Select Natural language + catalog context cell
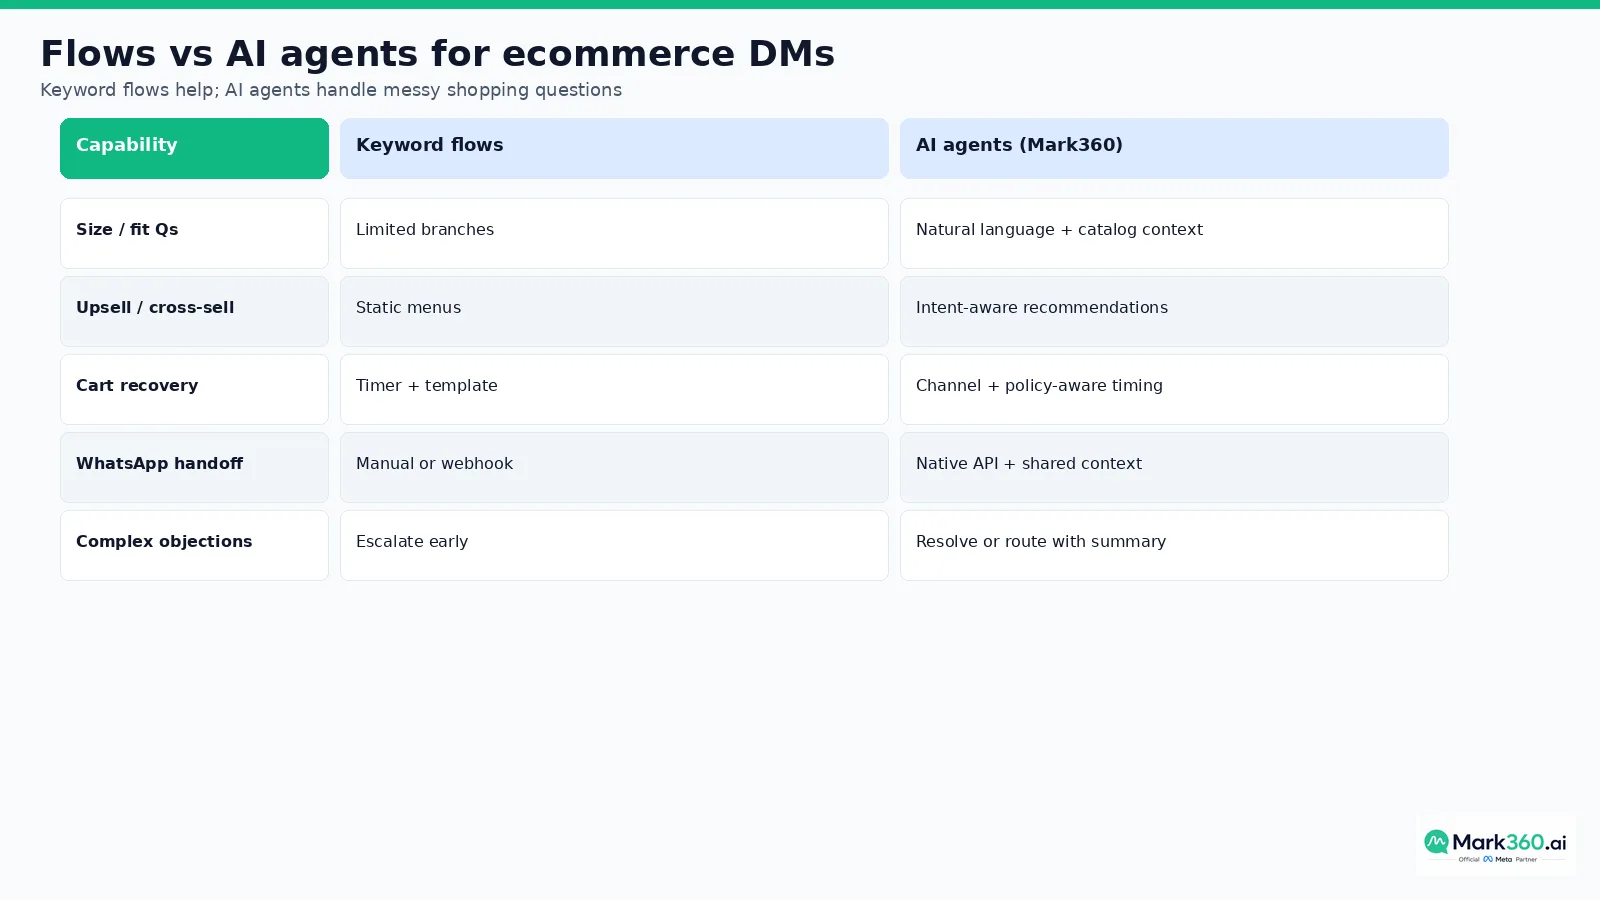This screenshot has height=900, width=1600. (x=1174, y=233)
